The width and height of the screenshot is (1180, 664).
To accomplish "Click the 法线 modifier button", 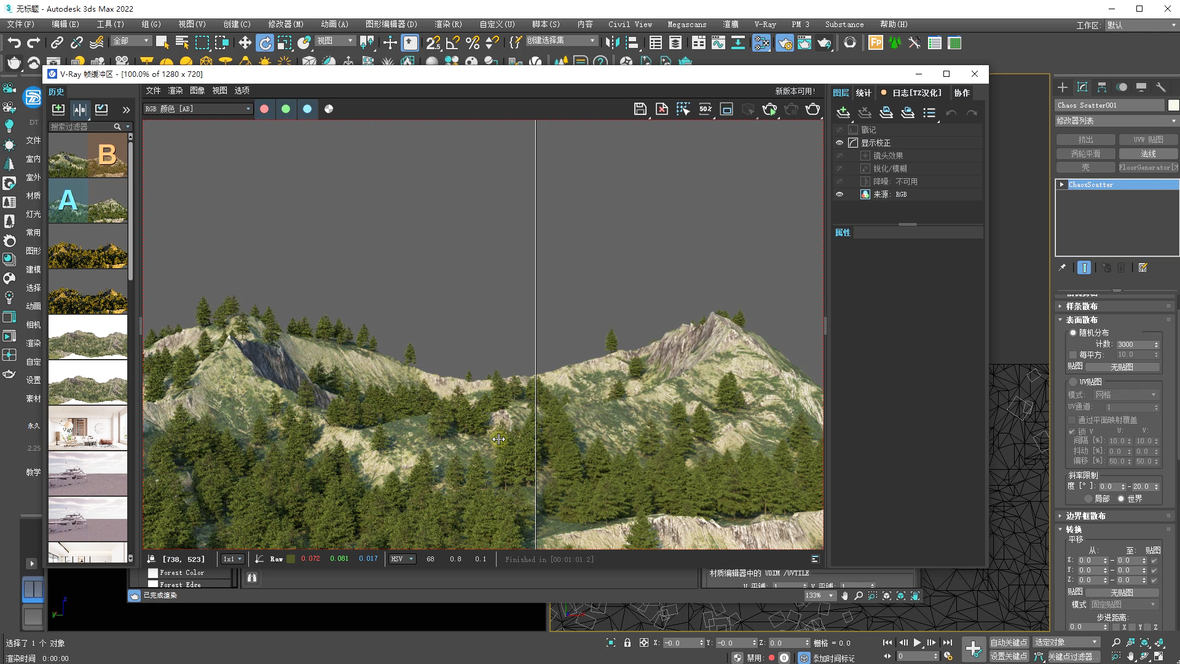I will pyautogui.click(x=1147, y=154).
